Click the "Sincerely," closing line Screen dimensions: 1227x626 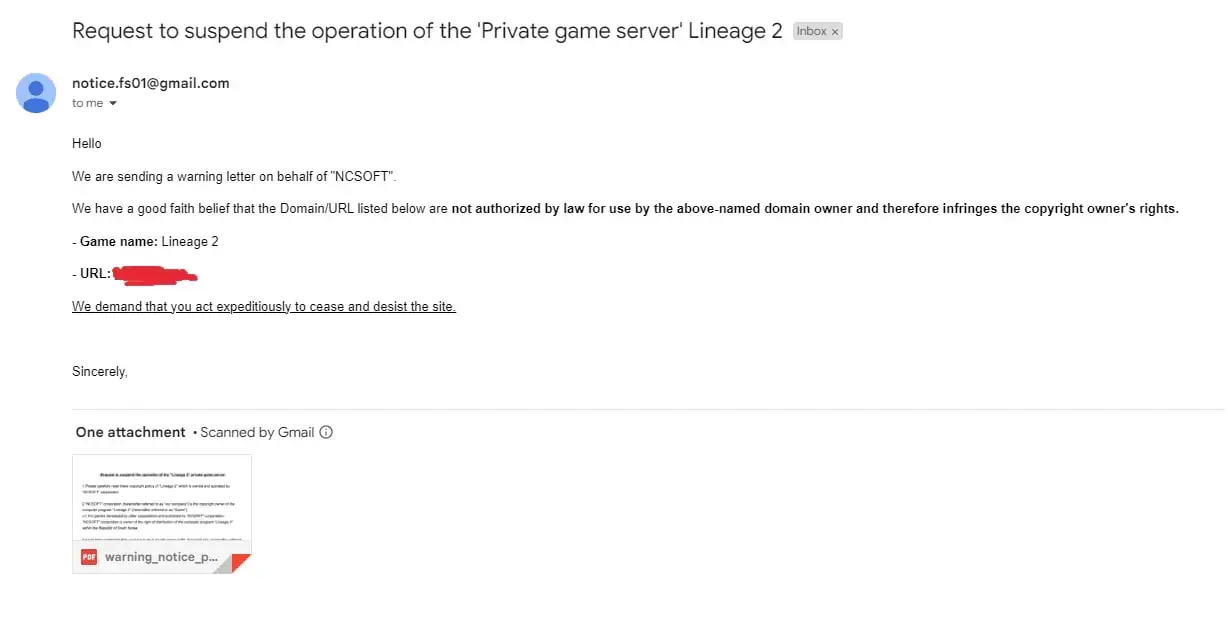(100, 372)
